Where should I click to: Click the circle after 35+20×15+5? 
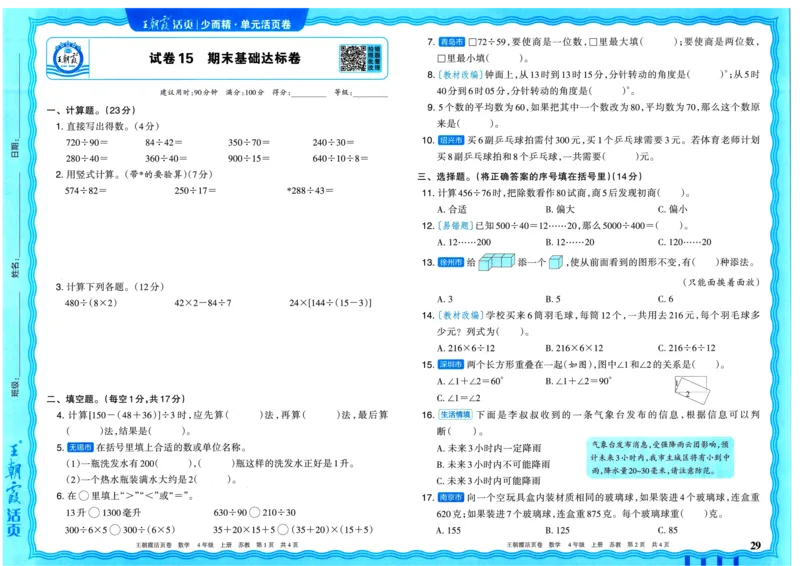coord(283,530)
